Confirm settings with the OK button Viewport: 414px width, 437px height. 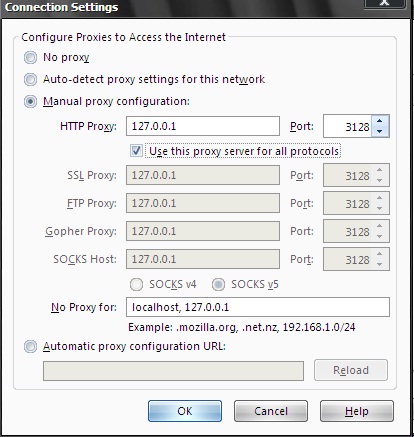point(185,411)
